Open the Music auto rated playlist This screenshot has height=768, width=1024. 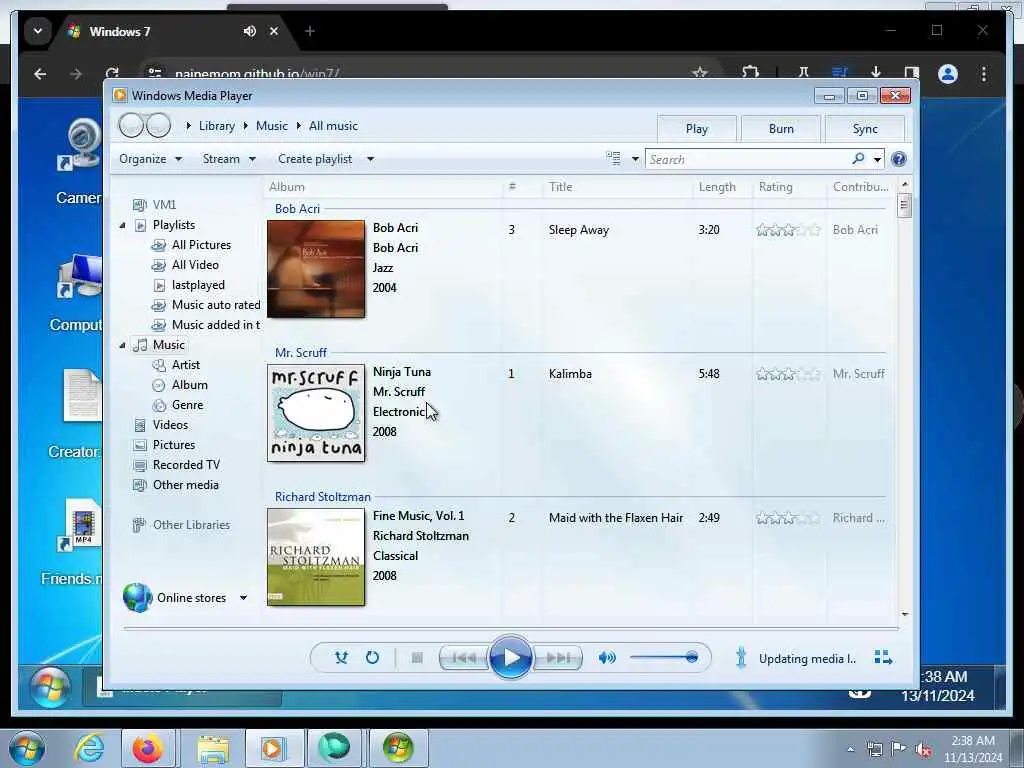(x=216, y=305)
